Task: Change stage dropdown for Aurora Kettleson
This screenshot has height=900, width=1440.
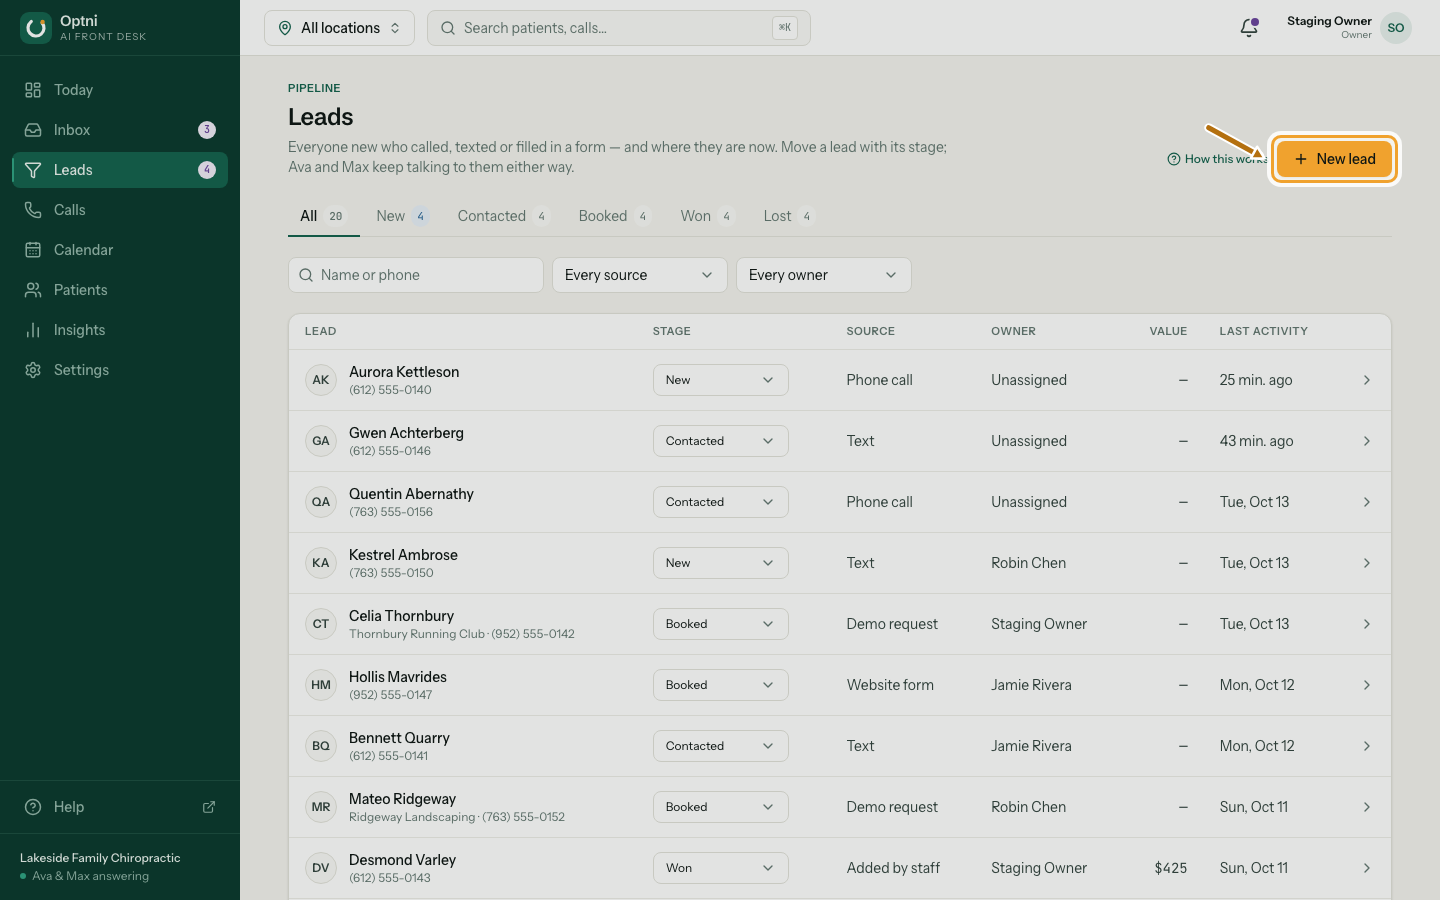Action: [x=720, y=380]
